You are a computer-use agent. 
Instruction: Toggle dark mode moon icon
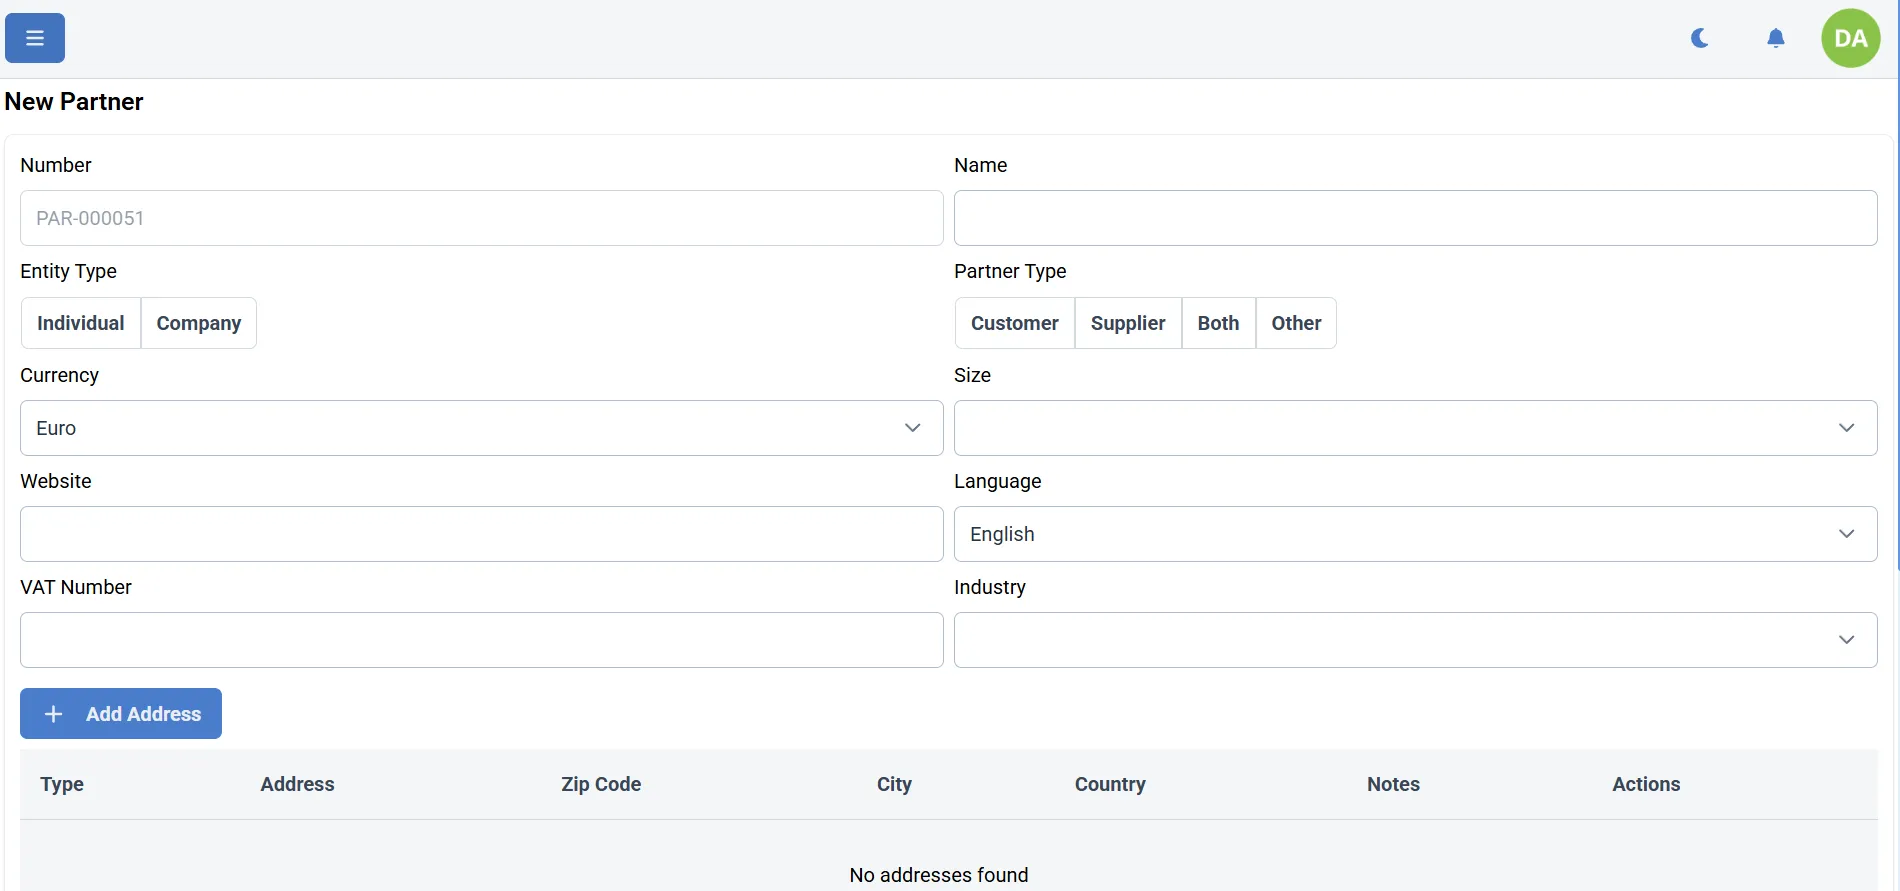[x=1699, y=38]
